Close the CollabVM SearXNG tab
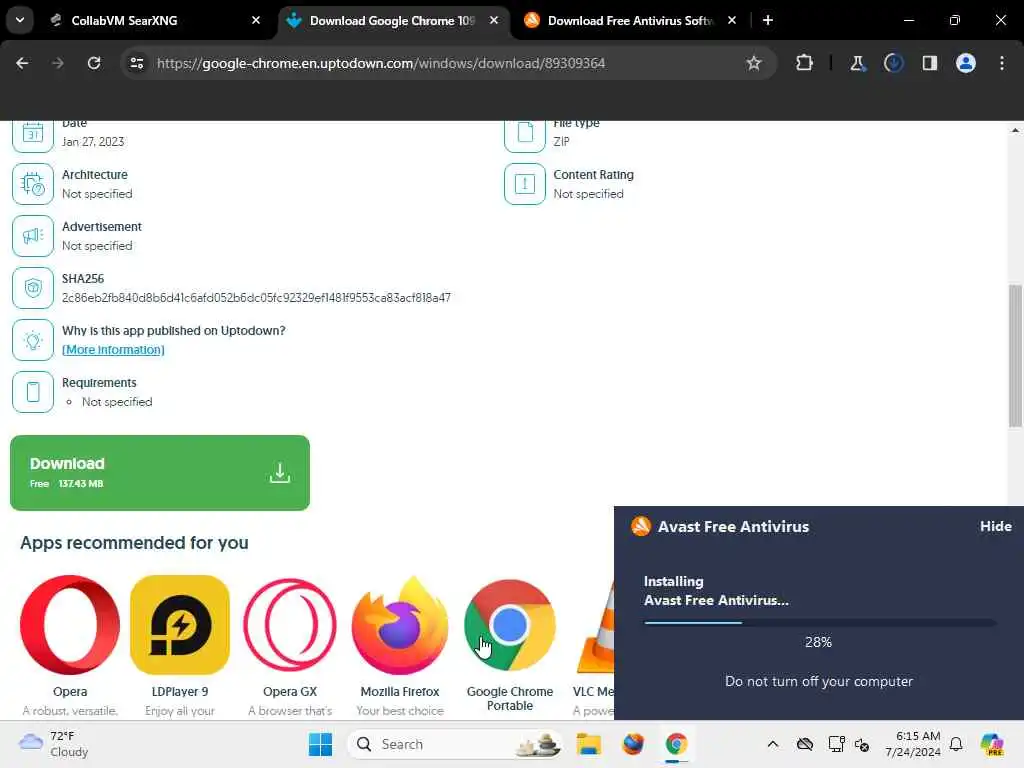The image size is (1024, 768). pyautogui.click(x=256, y=21)
